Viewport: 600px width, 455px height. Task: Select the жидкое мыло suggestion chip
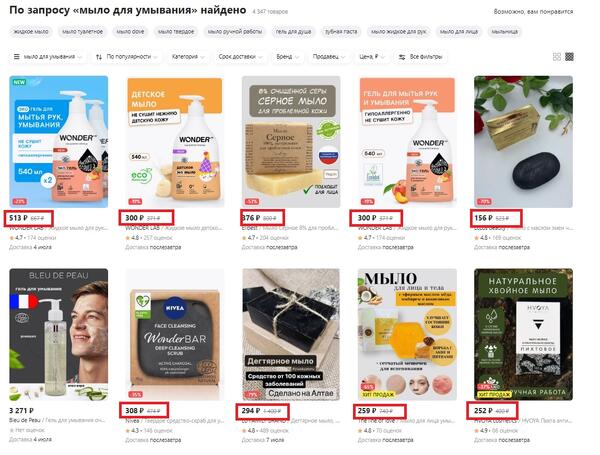31,32
